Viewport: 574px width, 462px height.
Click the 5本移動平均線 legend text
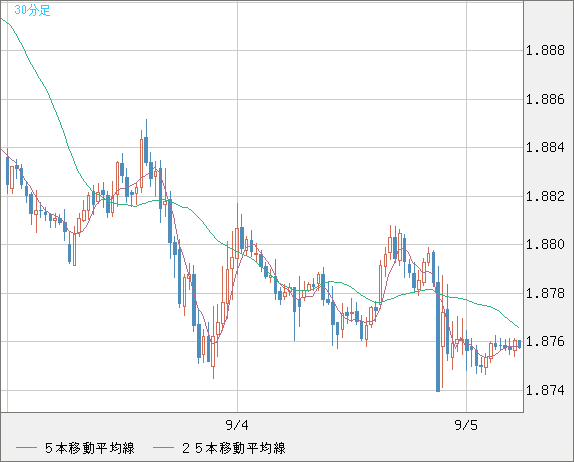[90, 448]
